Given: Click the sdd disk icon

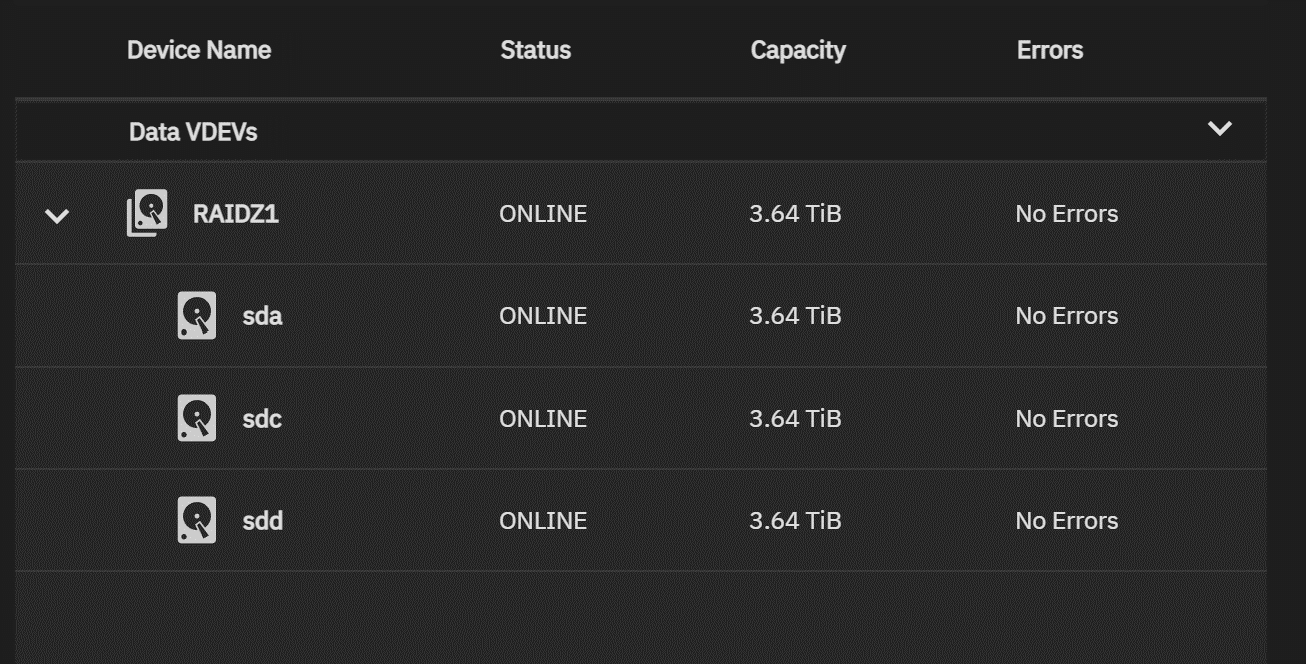Looking at the screenshot, I should (x=197, y=521).
